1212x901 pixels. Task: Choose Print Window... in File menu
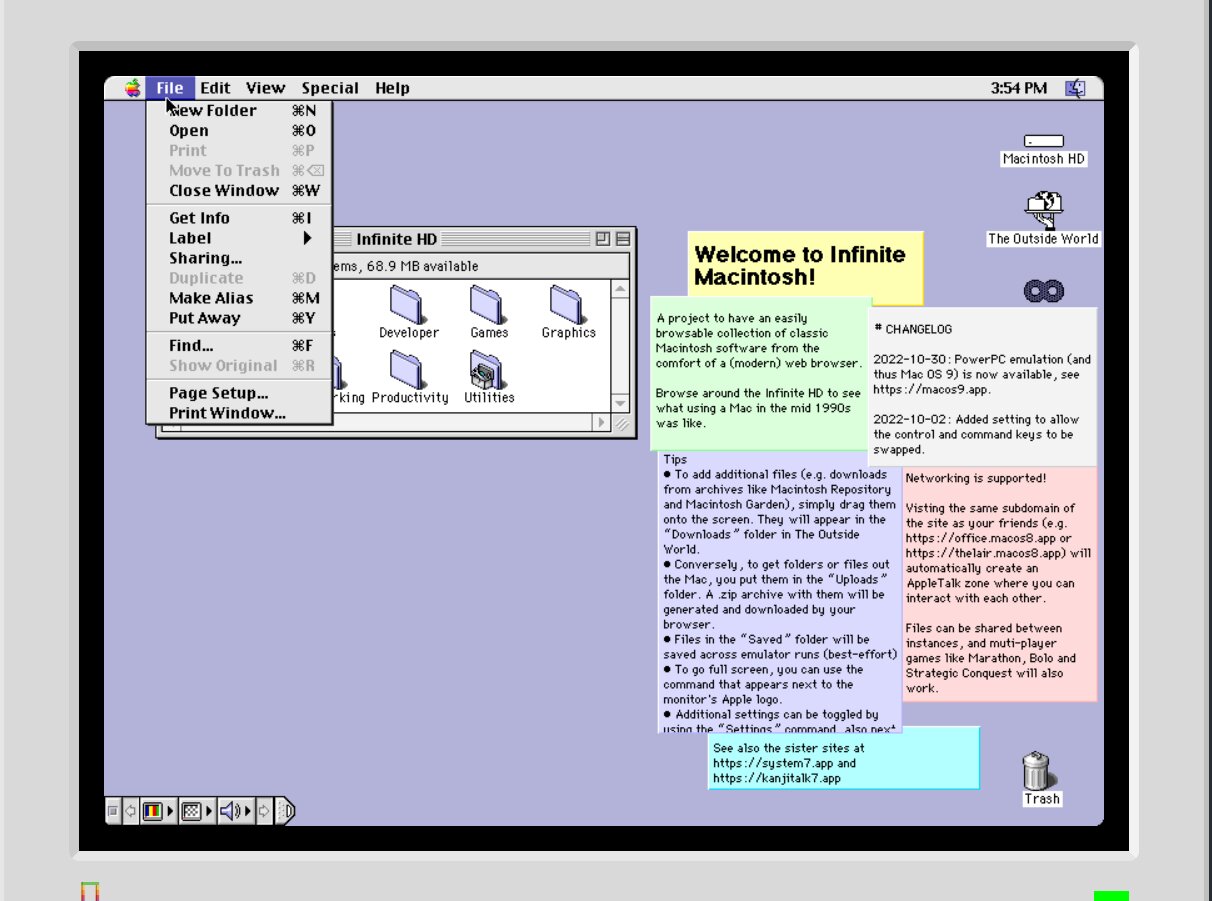[239, 413]
